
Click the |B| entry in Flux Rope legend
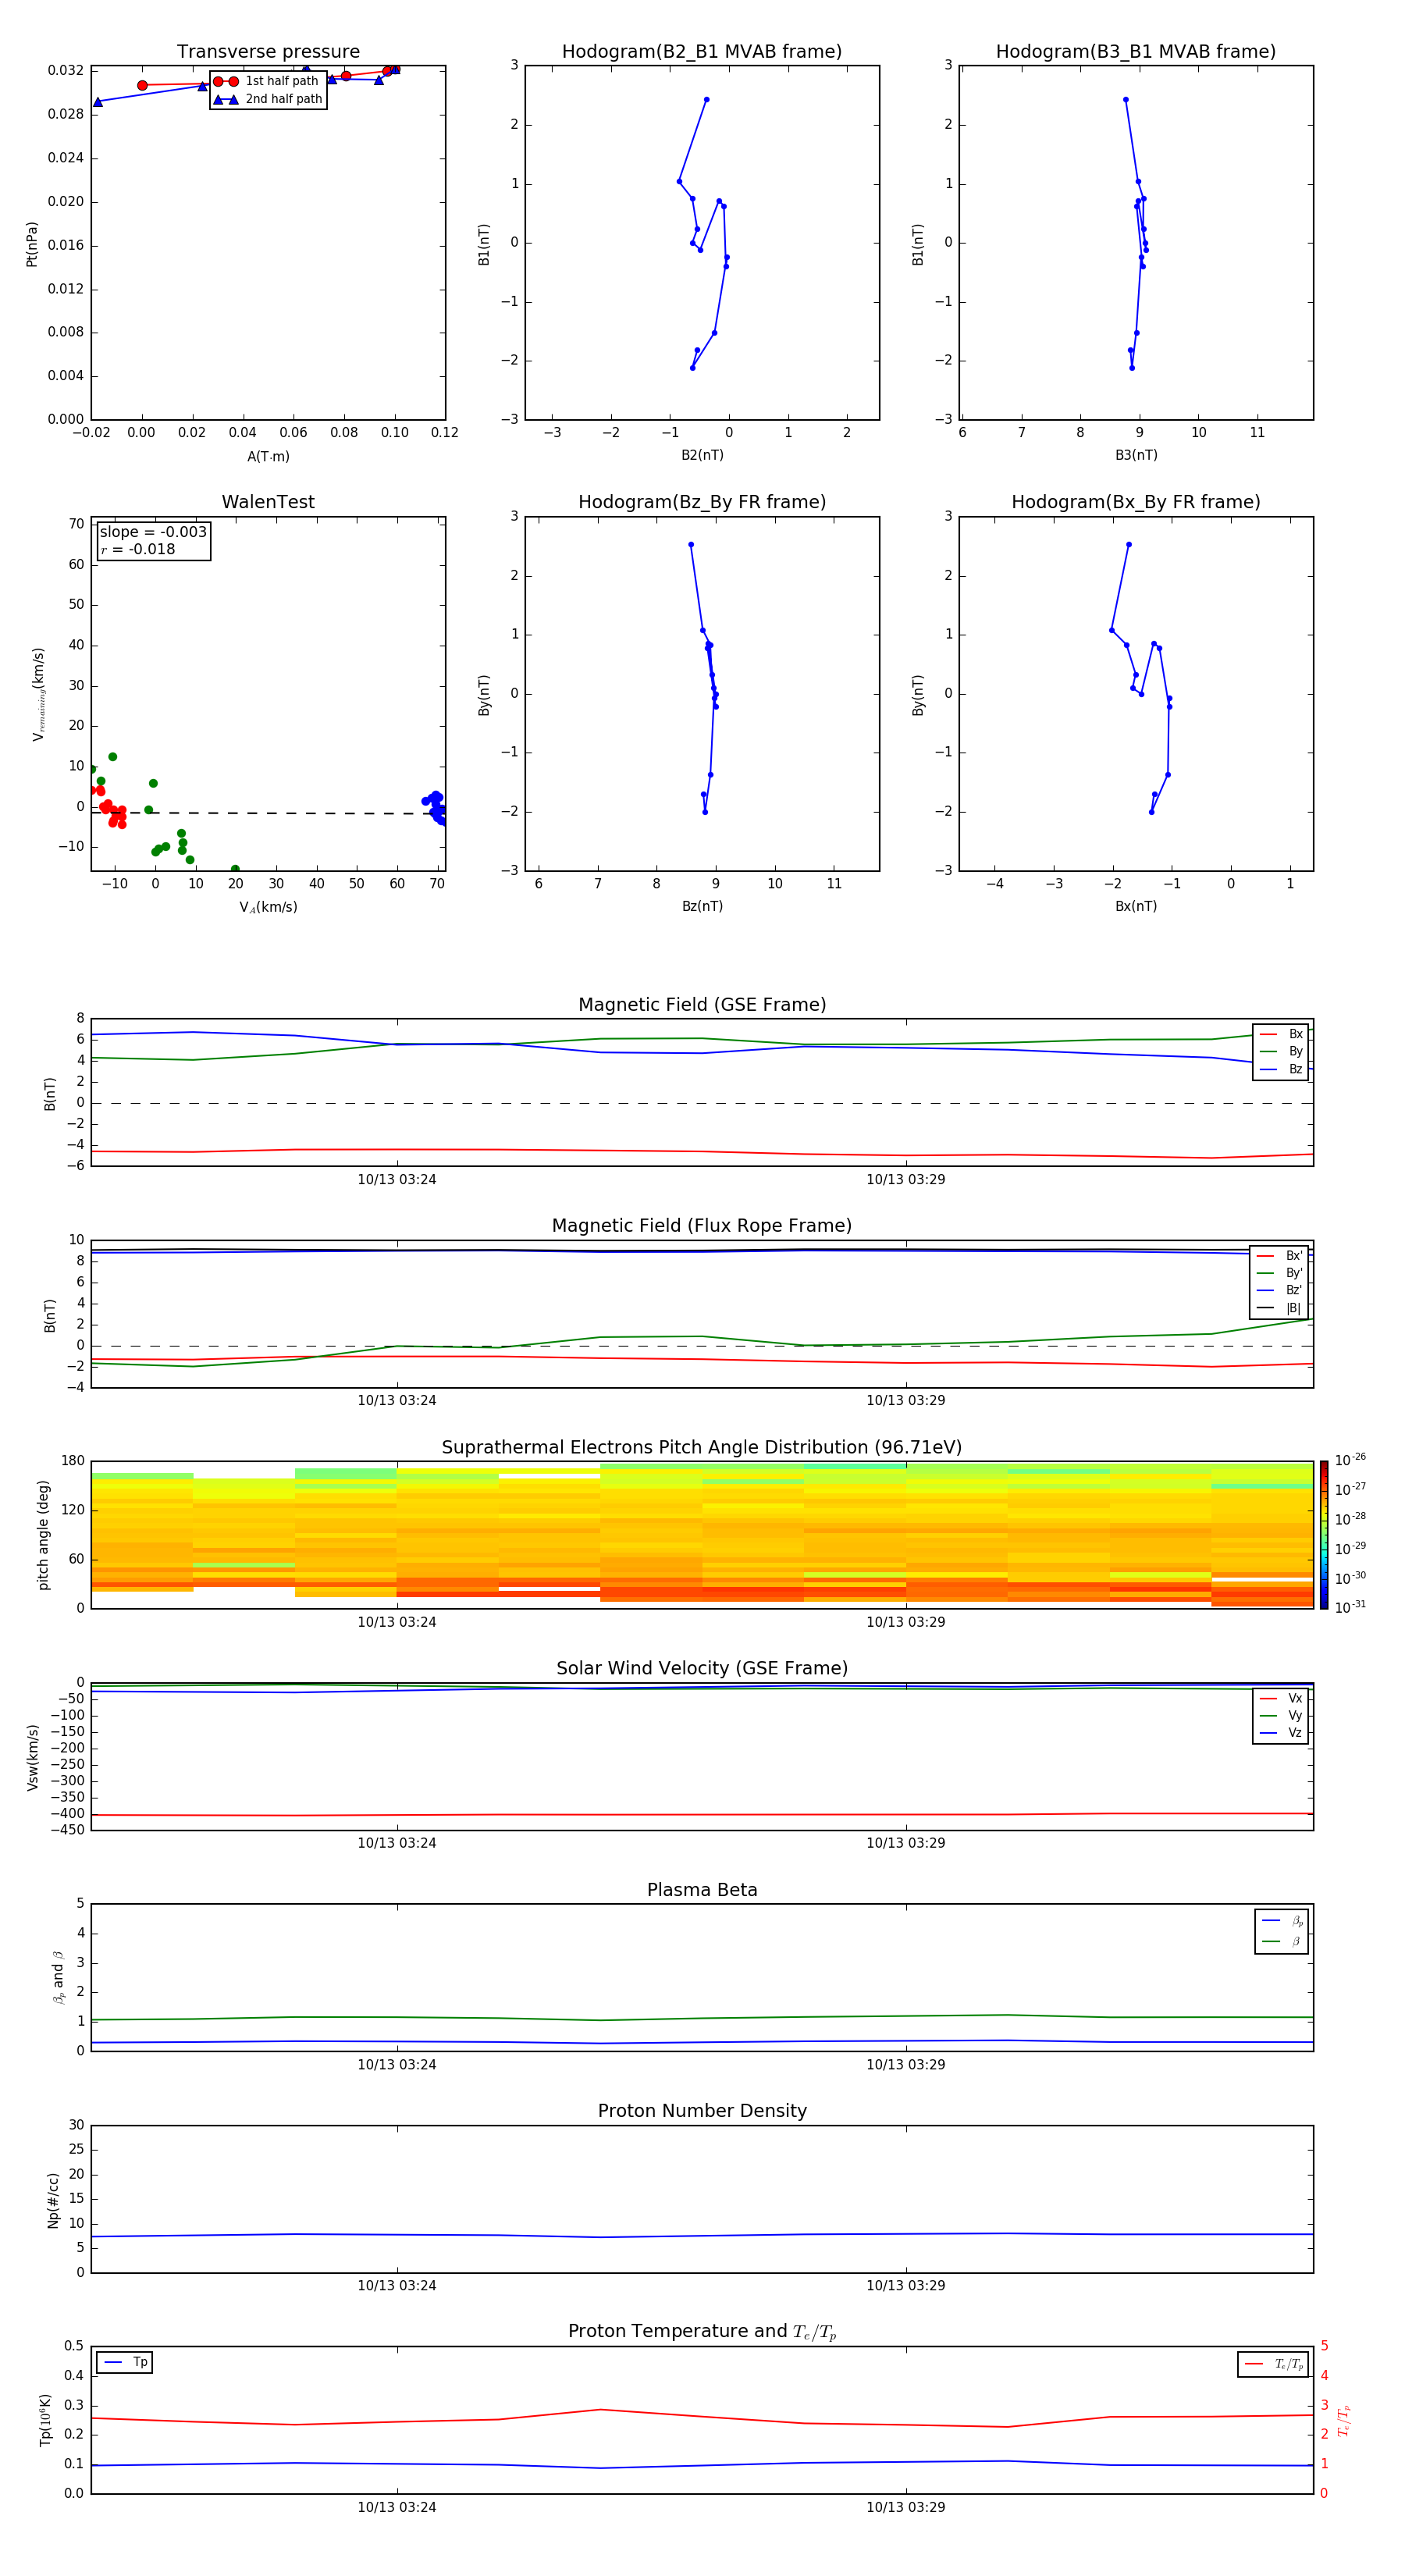coord(1280,1309)
